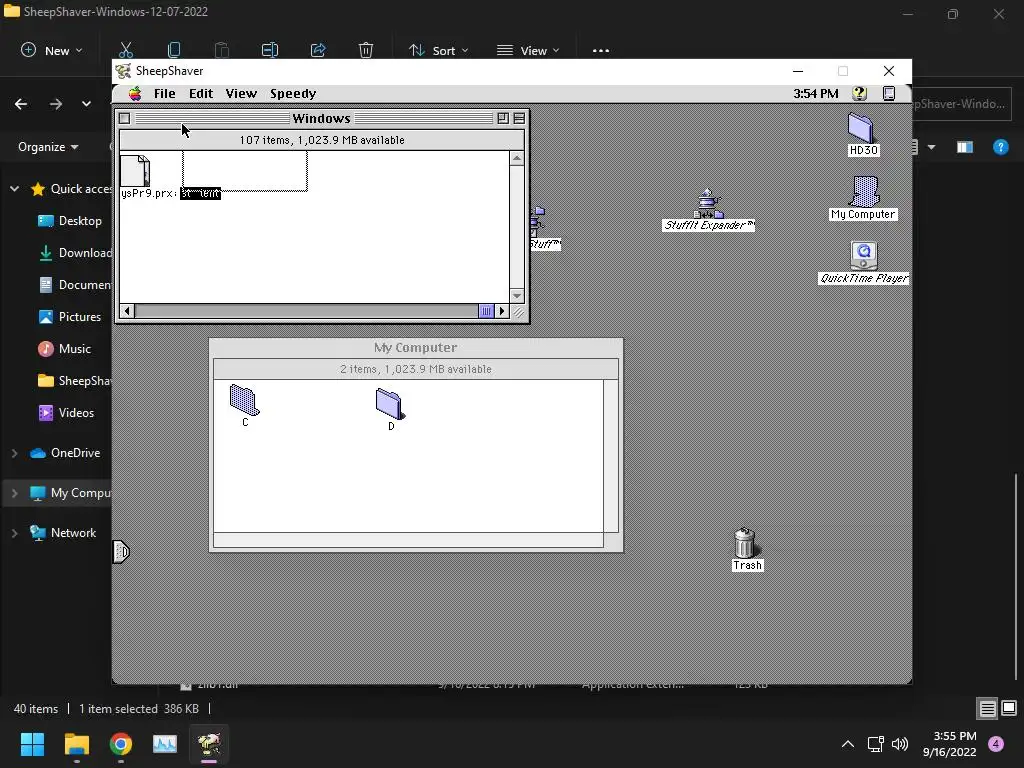Open the Mac Edit menu

[x=201, y=93]
